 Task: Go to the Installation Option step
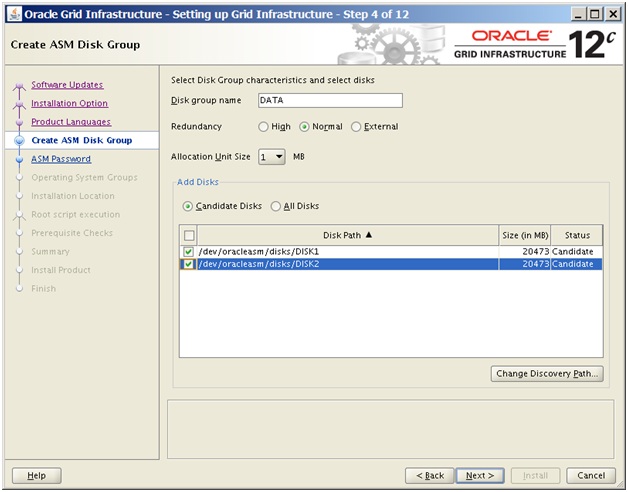pos(70,103)
